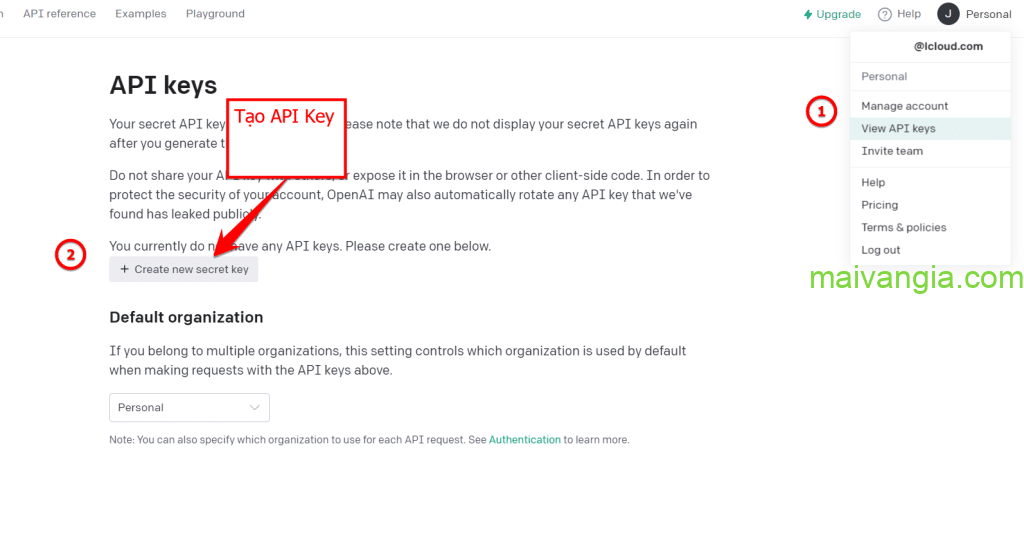Go to the Examples tab
Image resolution: width=1024 pixels, height=559 pixels.
(141, 14)
